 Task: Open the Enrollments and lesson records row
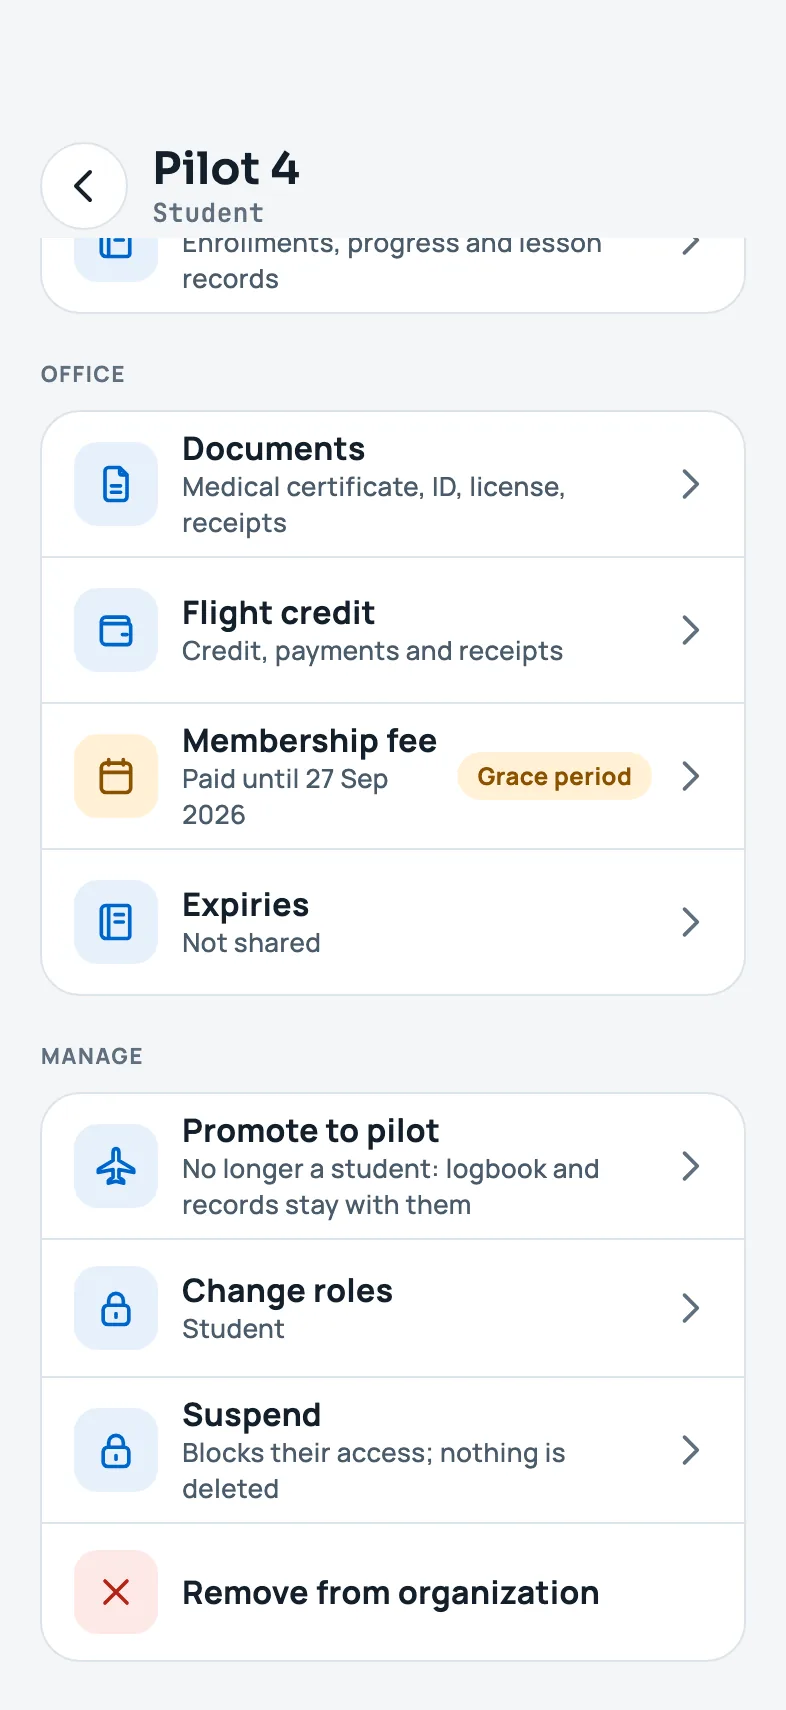pos(393,275)
